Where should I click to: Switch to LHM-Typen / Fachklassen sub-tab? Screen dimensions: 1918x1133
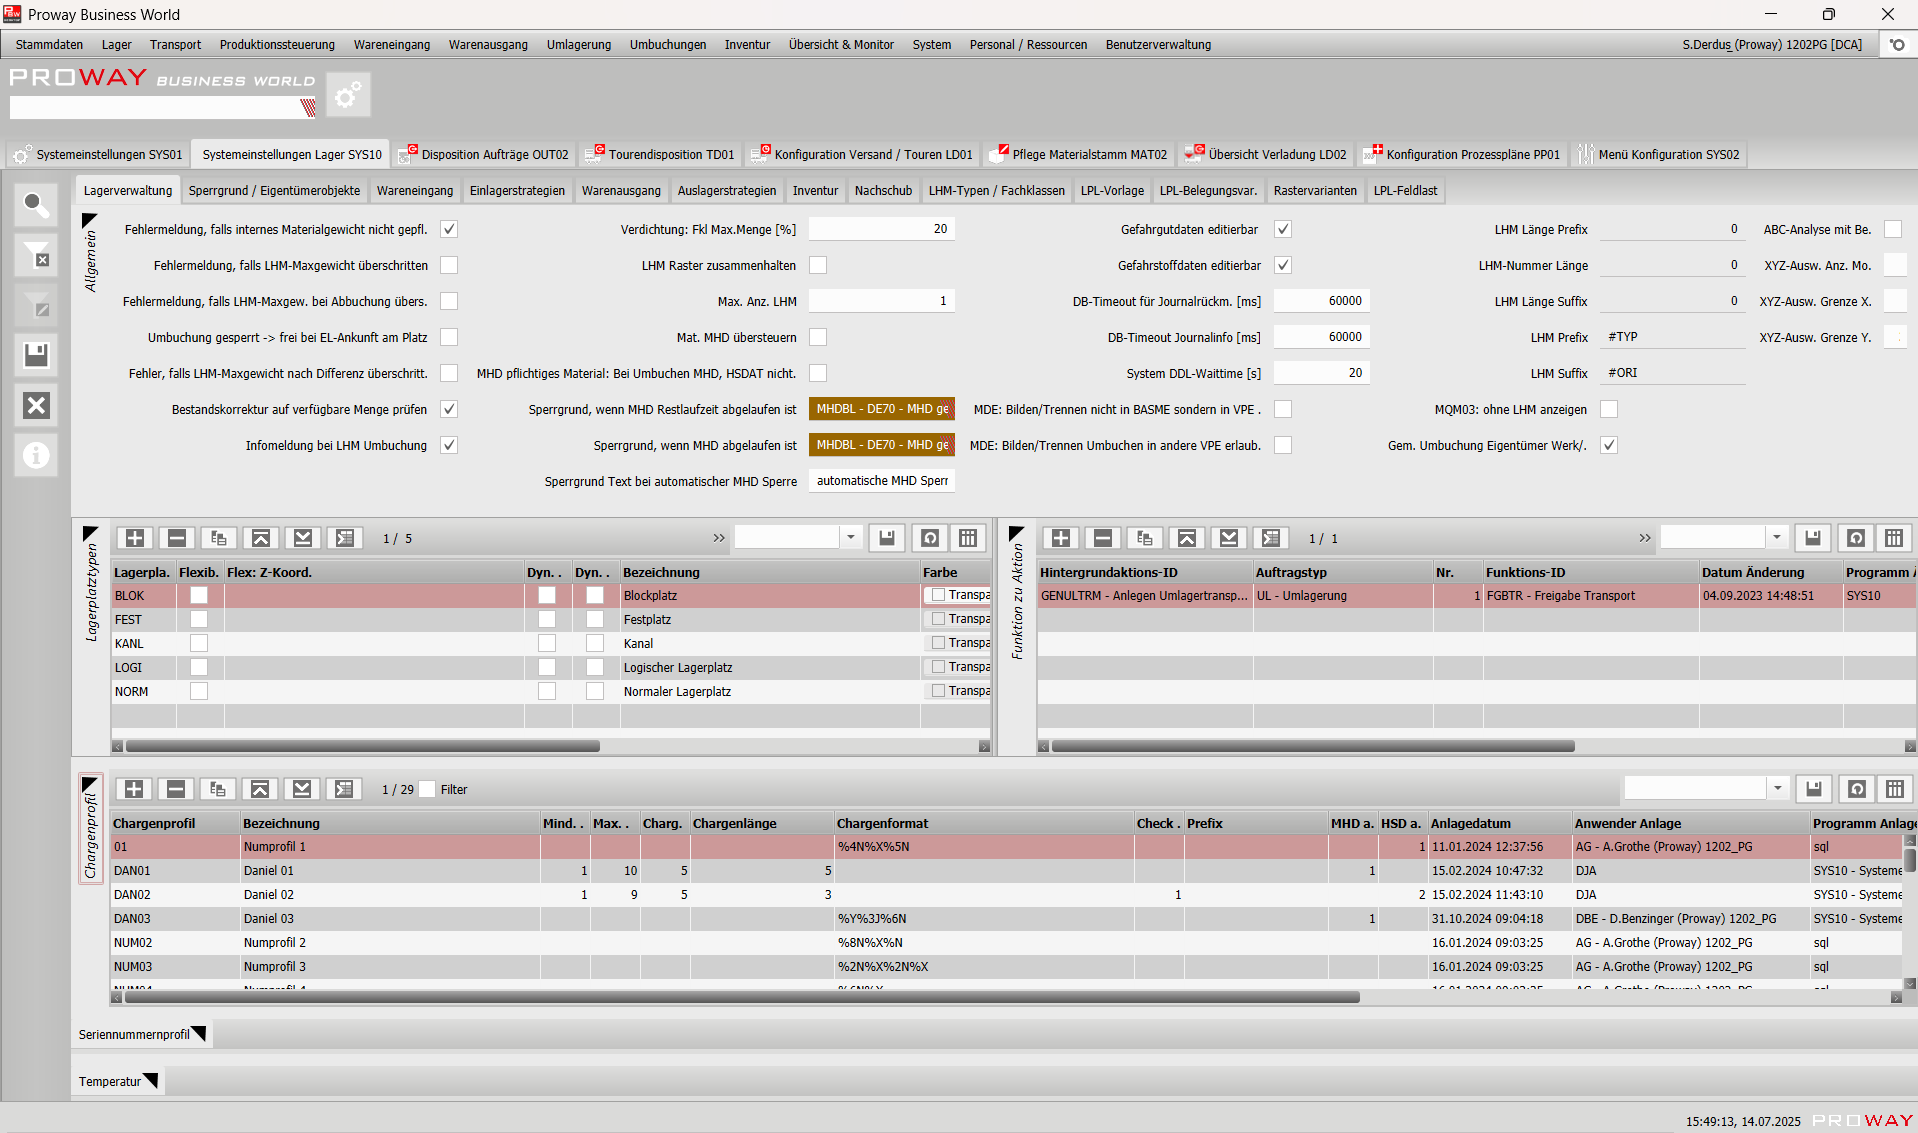point(996,191)
